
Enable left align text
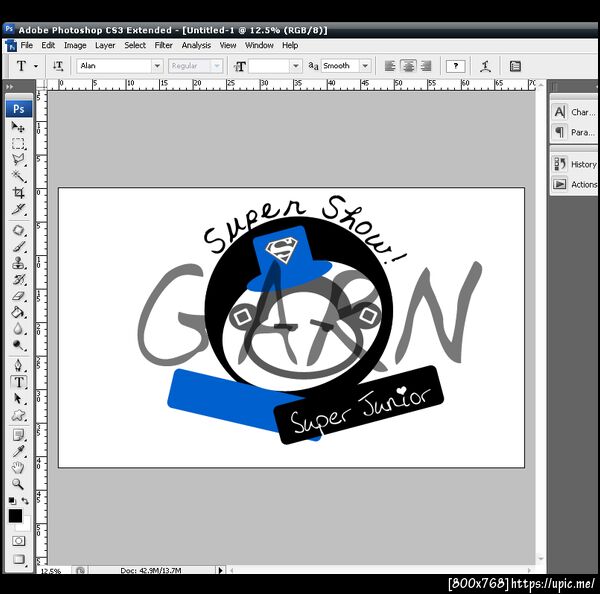(390, 66)
